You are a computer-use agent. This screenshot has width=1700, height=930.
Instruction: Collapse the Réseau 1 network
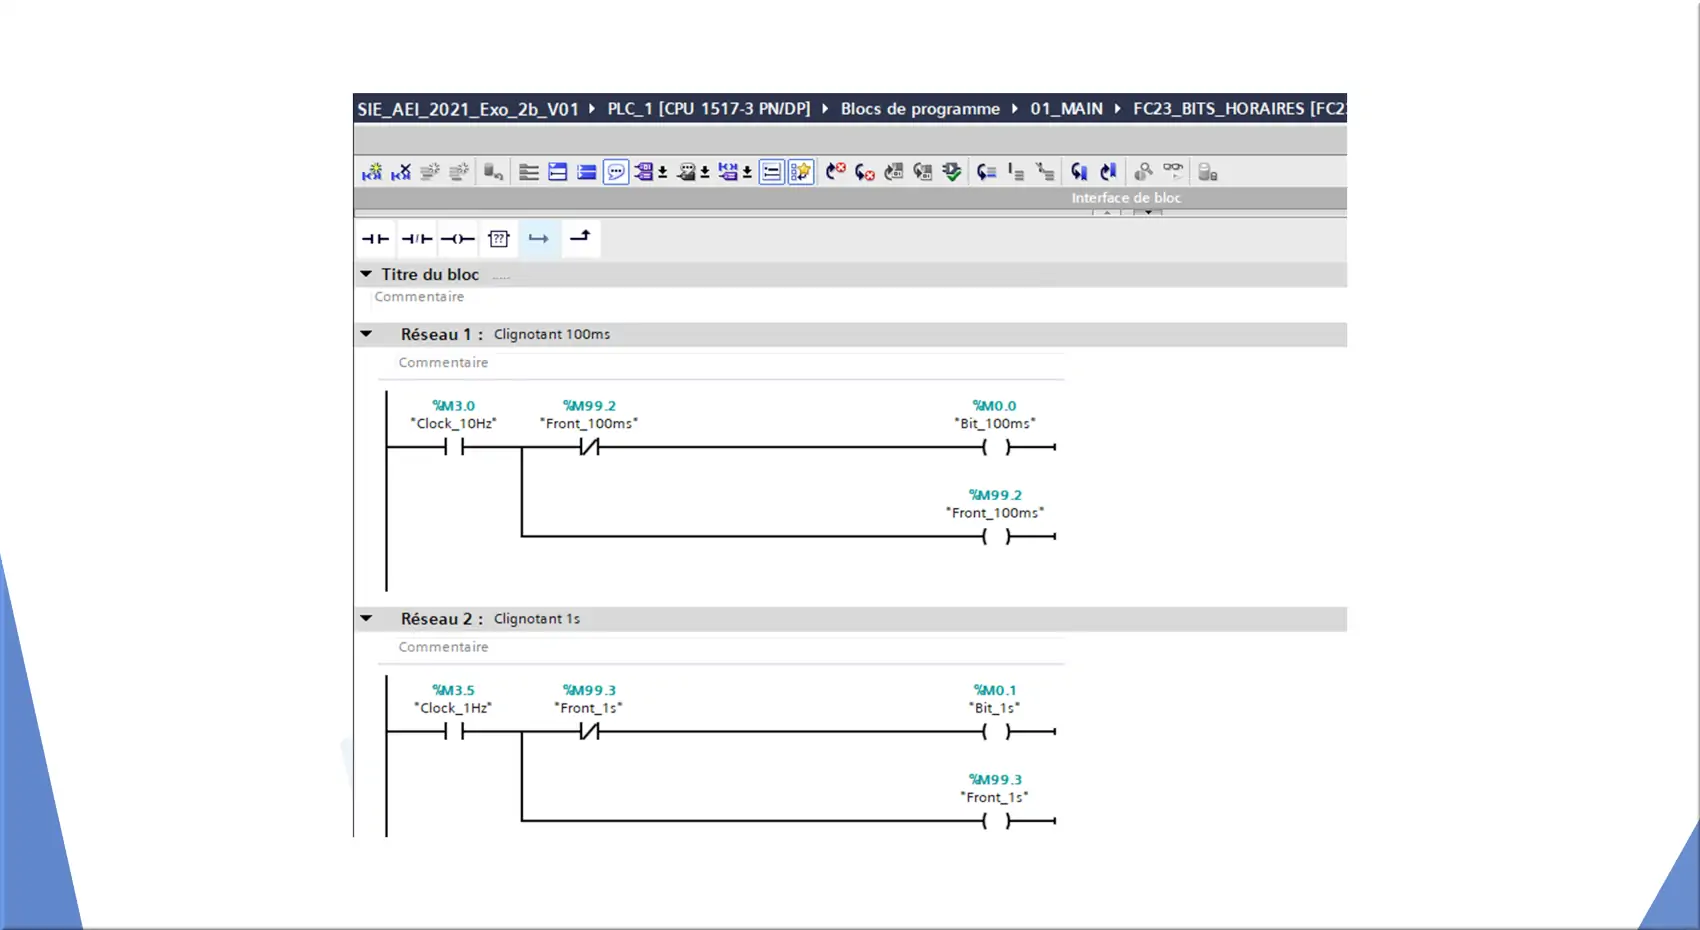pos(366,334)
